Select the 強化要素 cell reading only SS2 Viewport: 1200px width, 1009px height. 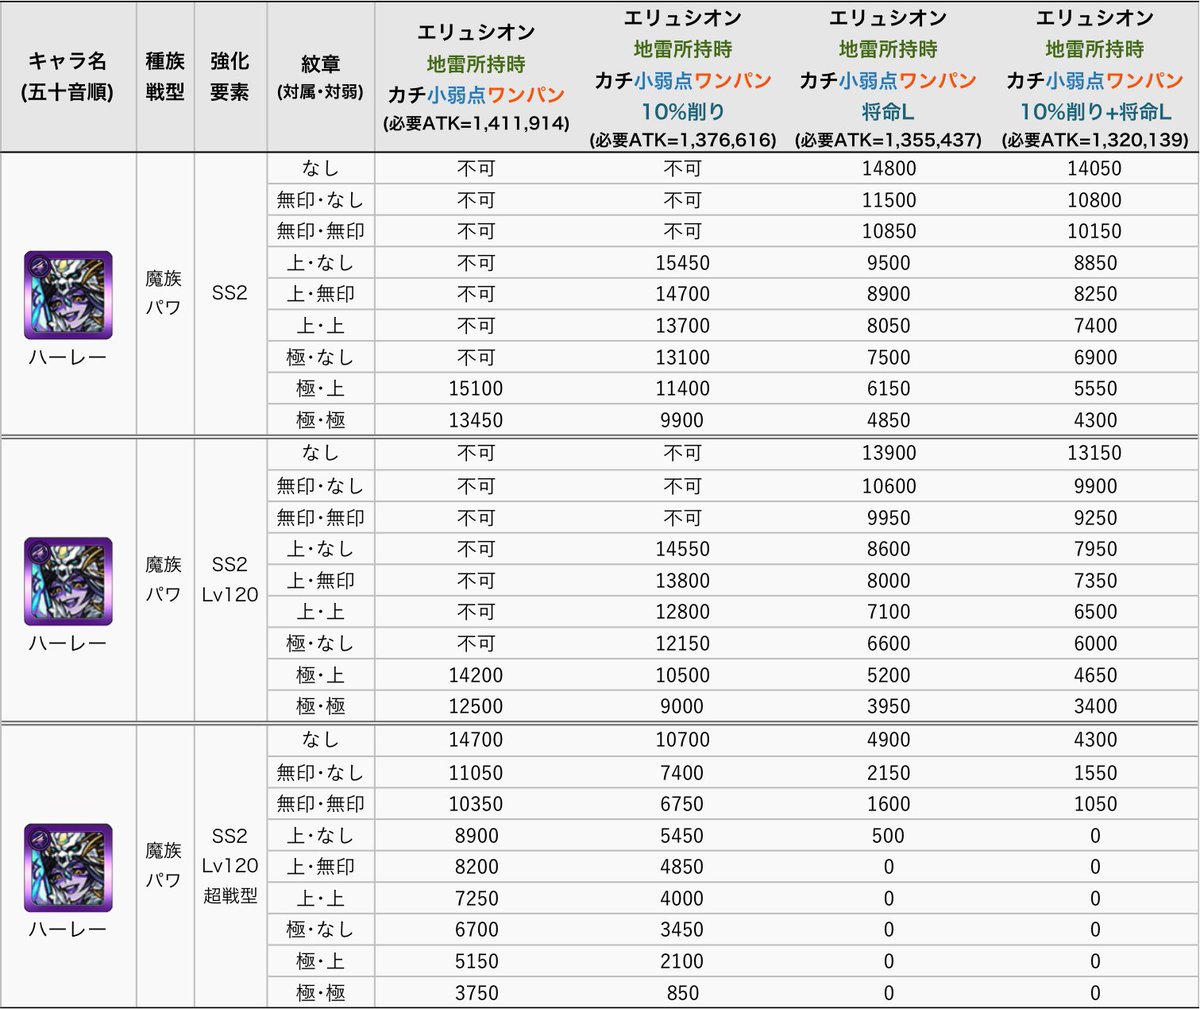click(x=230, y=294)
